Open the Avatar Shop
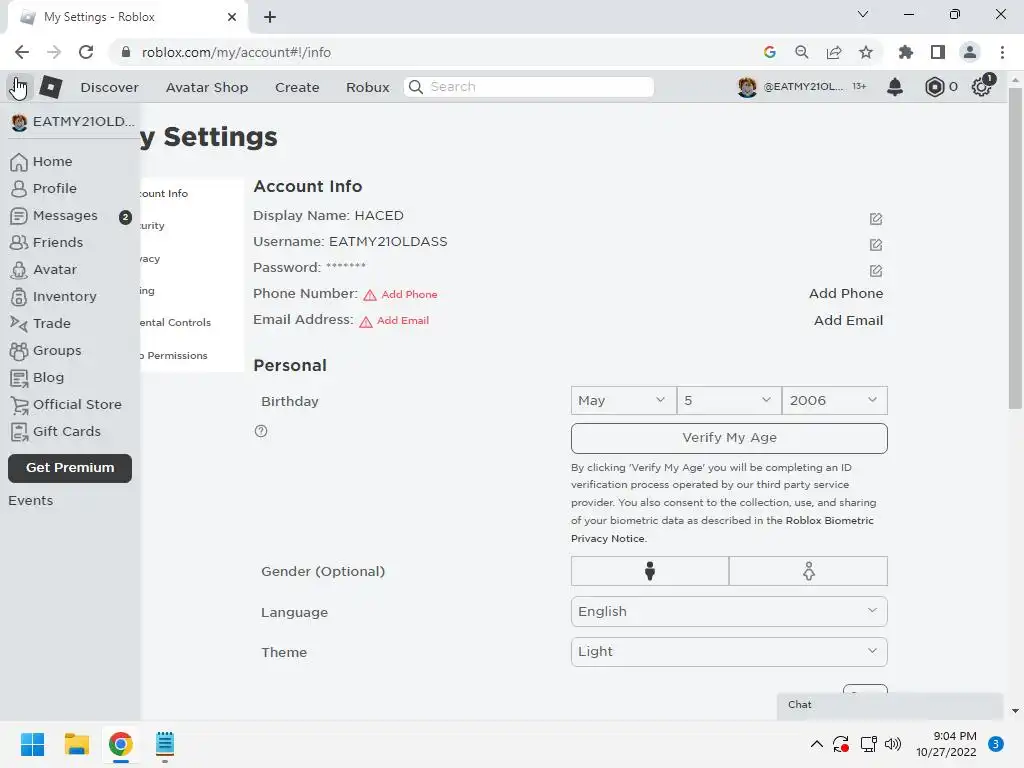Screen dimensions: 1024x768 pos(207,87)
